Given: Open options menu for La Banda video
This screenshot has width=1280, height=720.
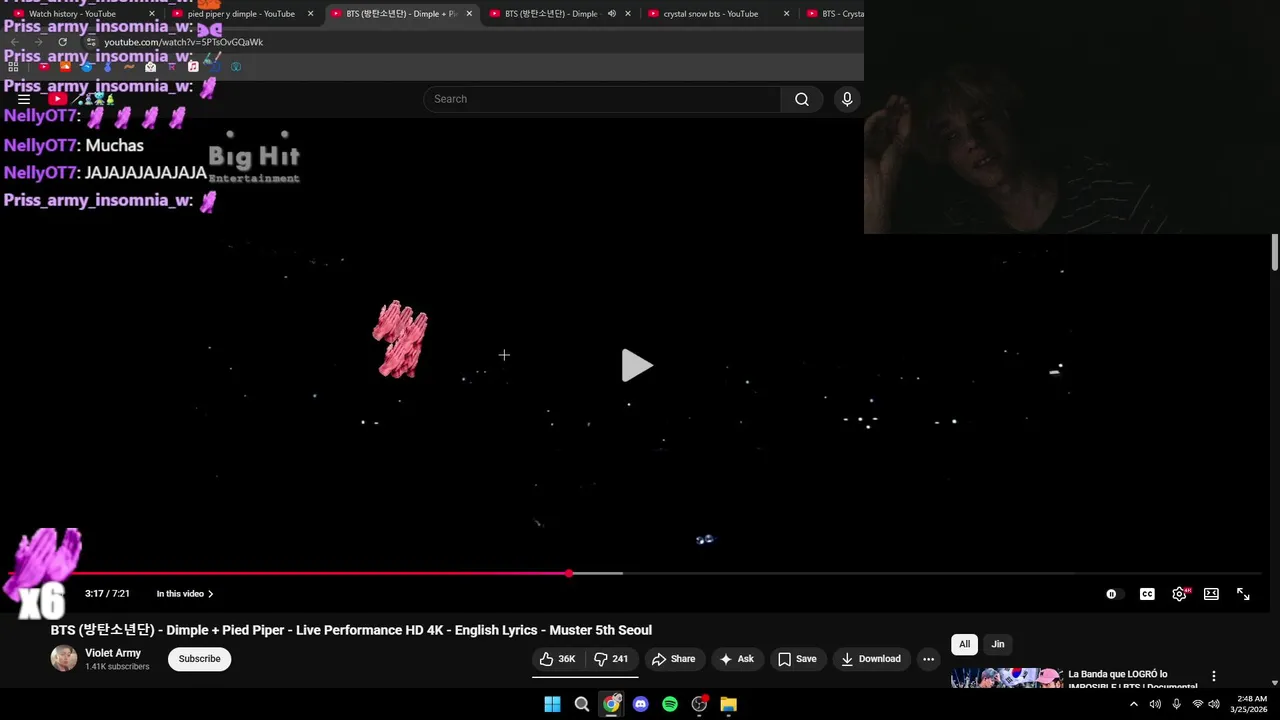Looking at the screenshot, I should click(1214, 677).
